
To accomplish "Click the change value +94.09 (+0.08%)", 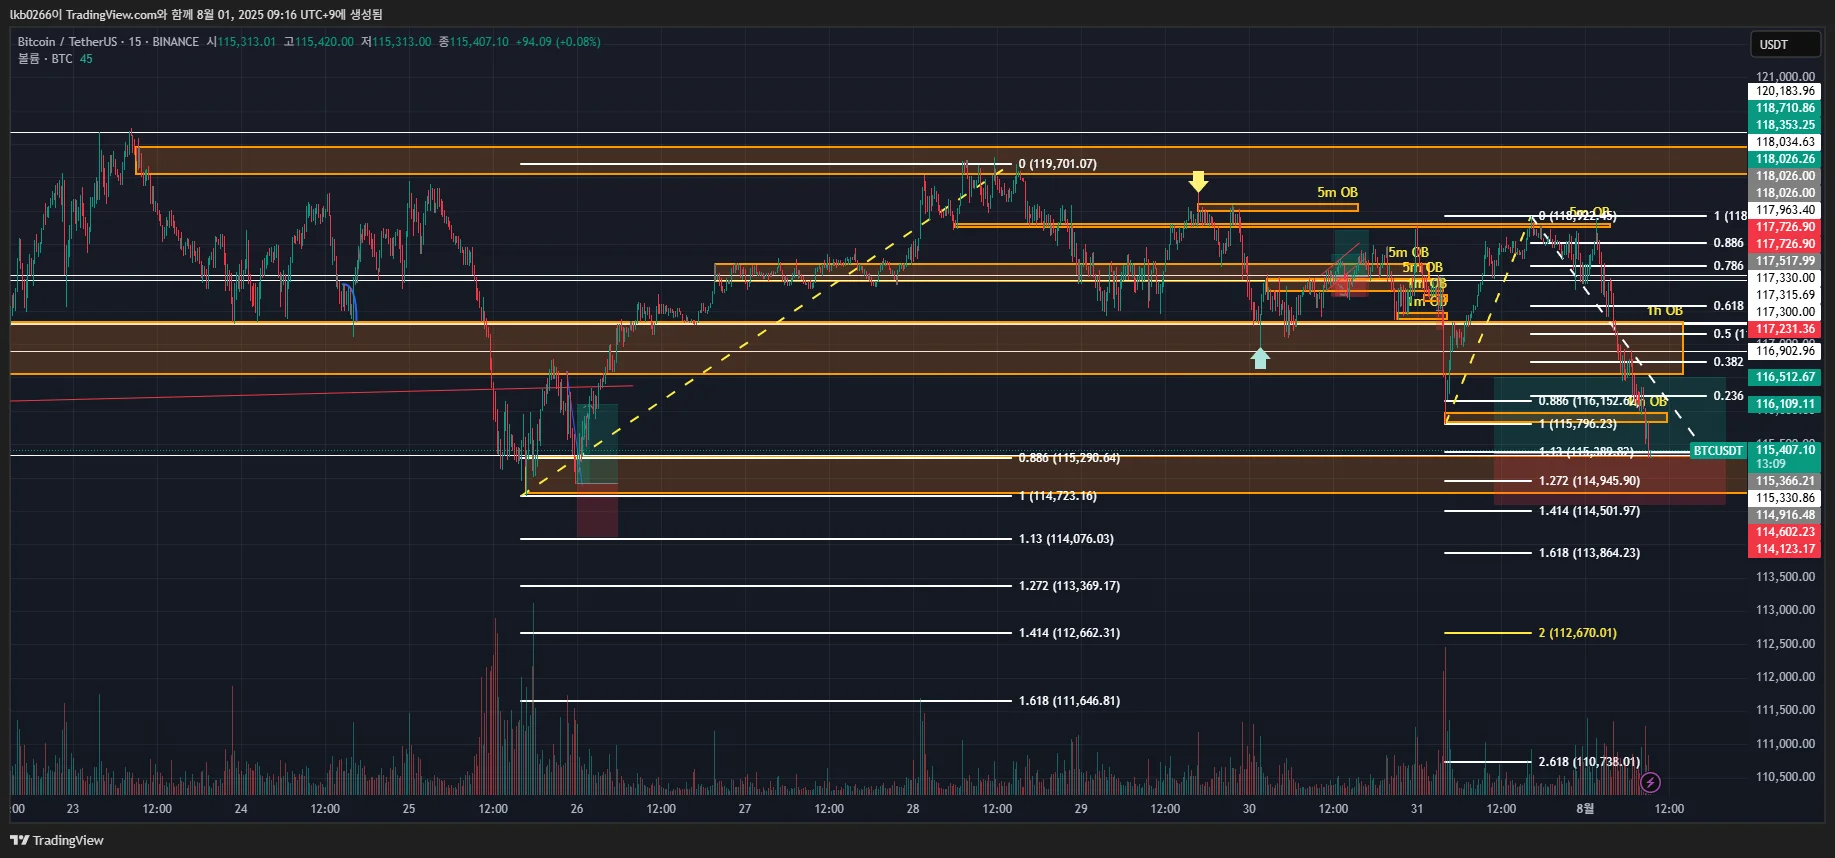I will [x=558, y=42].
